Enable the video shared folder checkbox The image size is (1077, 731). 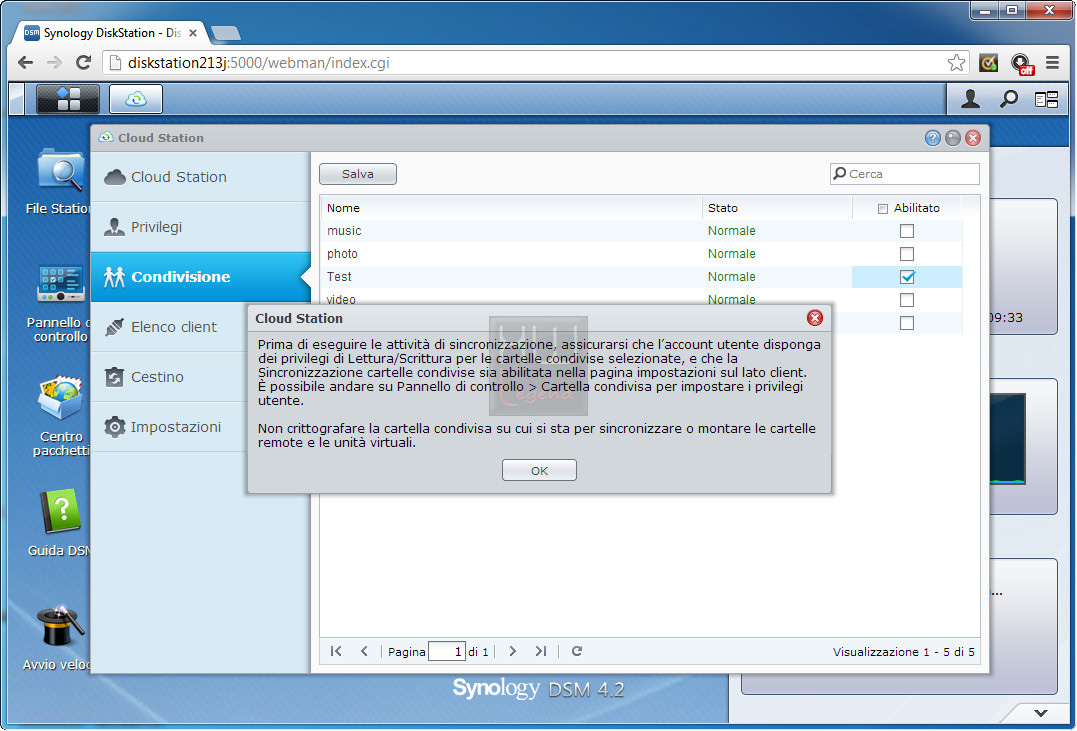[907, 300]
